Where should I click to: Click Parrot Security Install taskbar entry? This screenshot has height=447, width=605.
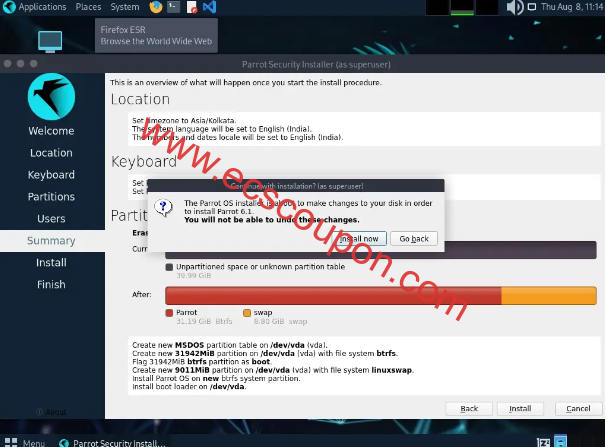pyautogui.click(x=112, y=443)
